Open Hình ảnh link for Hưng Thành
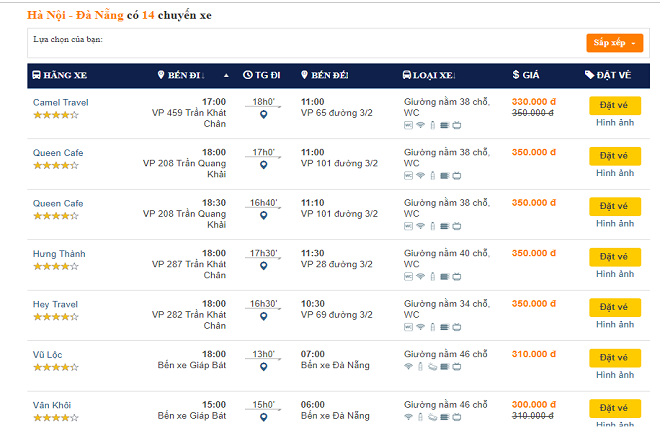The image size is (660, 440). [614, 274]
